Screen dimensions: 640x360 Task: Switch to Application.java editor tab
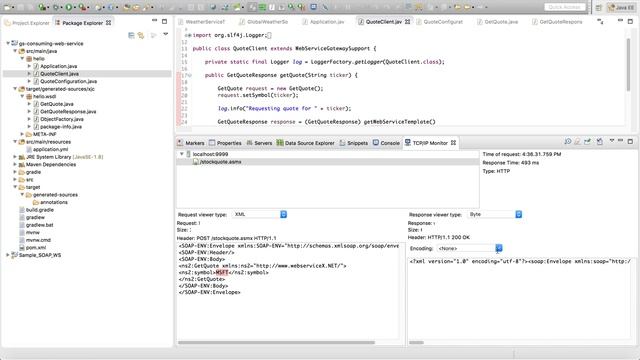click(323, 22)
